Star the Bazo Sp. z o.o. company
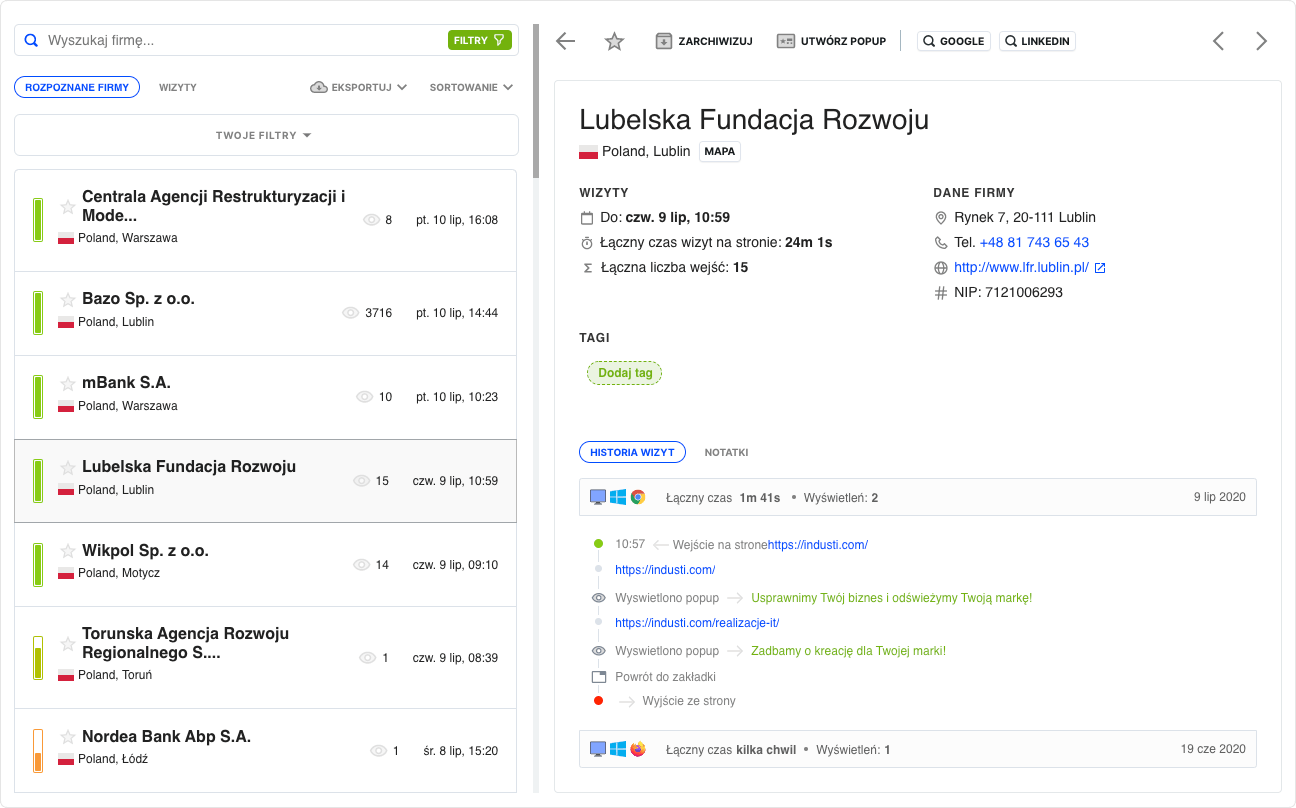1296x808 pixels. (x=68, y=299)
